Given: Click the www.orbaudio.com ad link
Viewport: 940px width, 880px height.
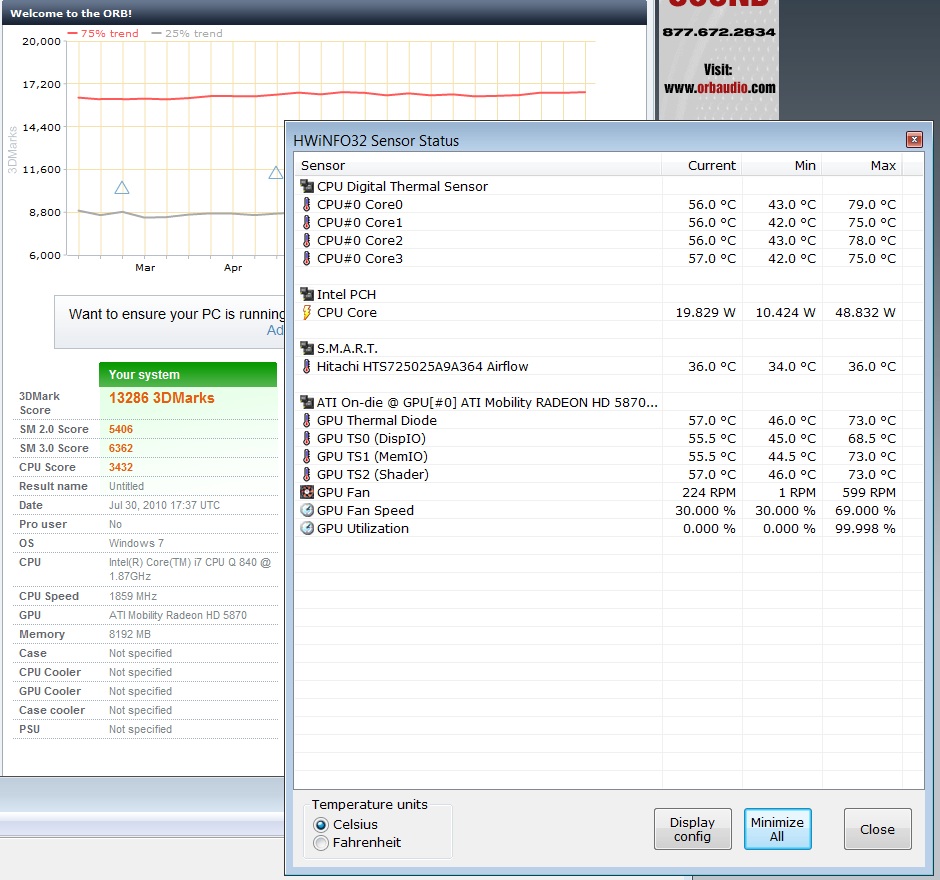Looking at the screenshot, I should 719,88.
